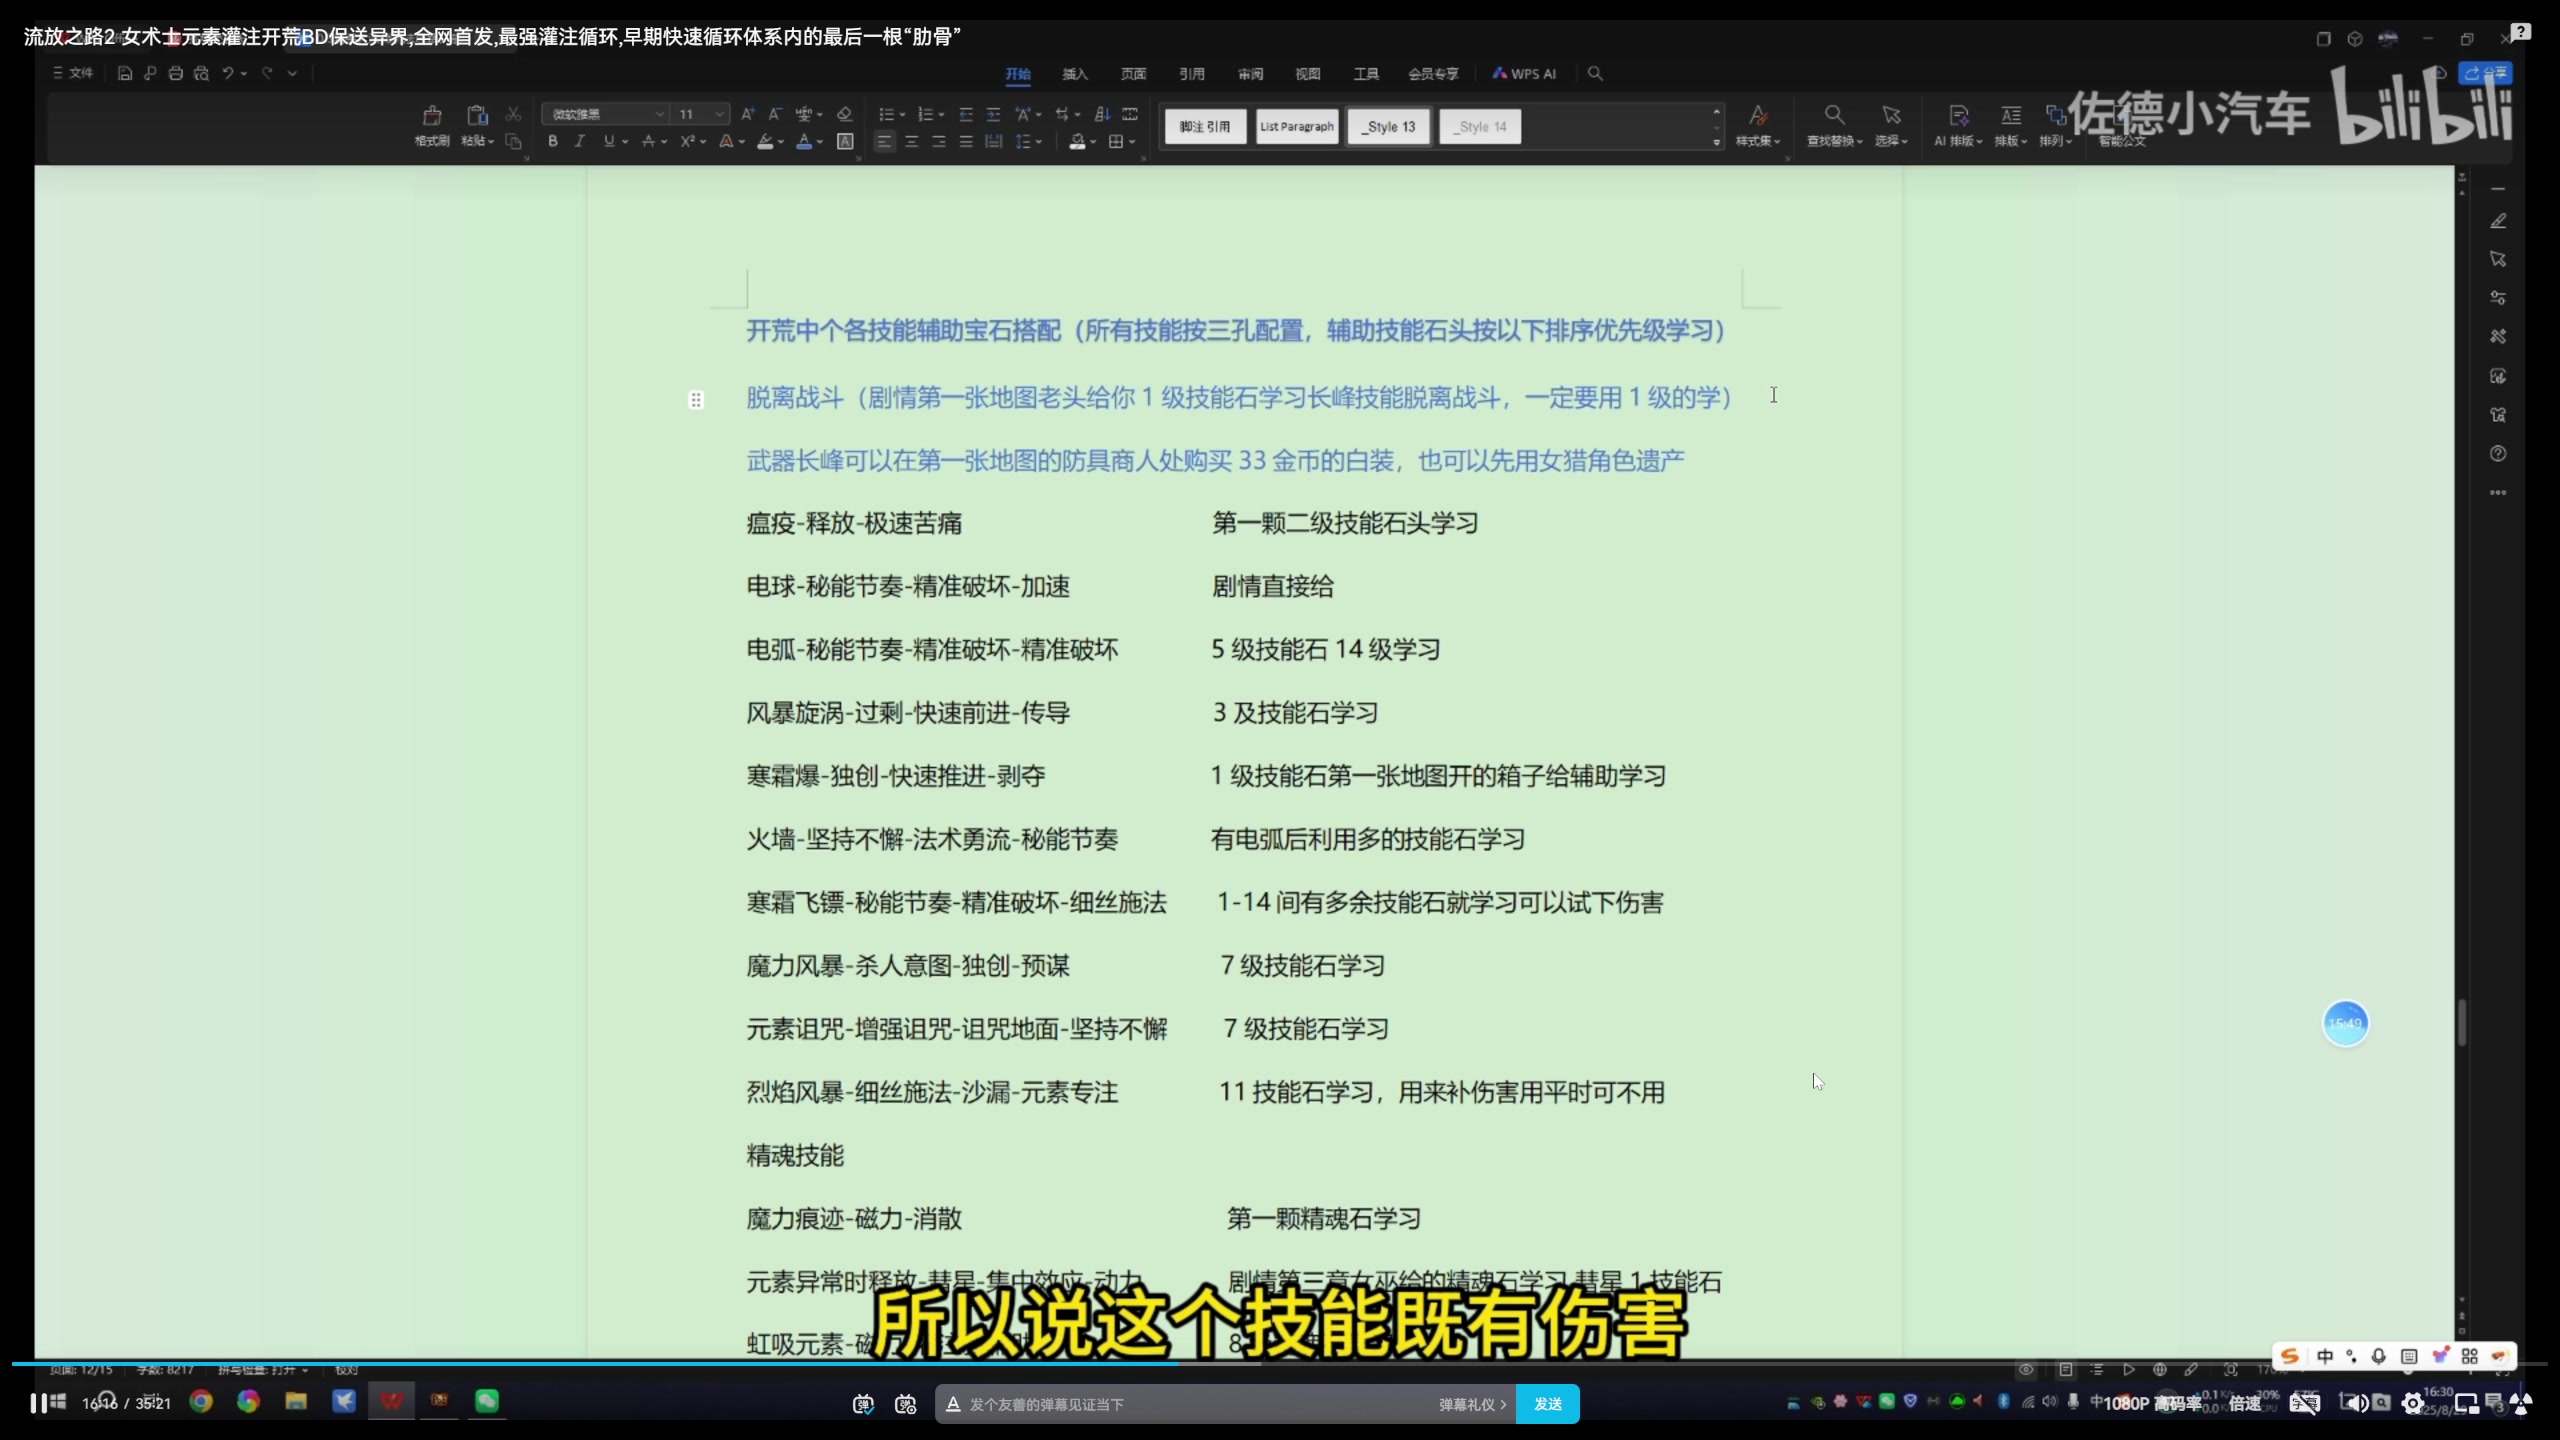Screen dimensions: 2560x1440
Task: Apply the 脚注 引用 style
Action: pos(1205,127)
